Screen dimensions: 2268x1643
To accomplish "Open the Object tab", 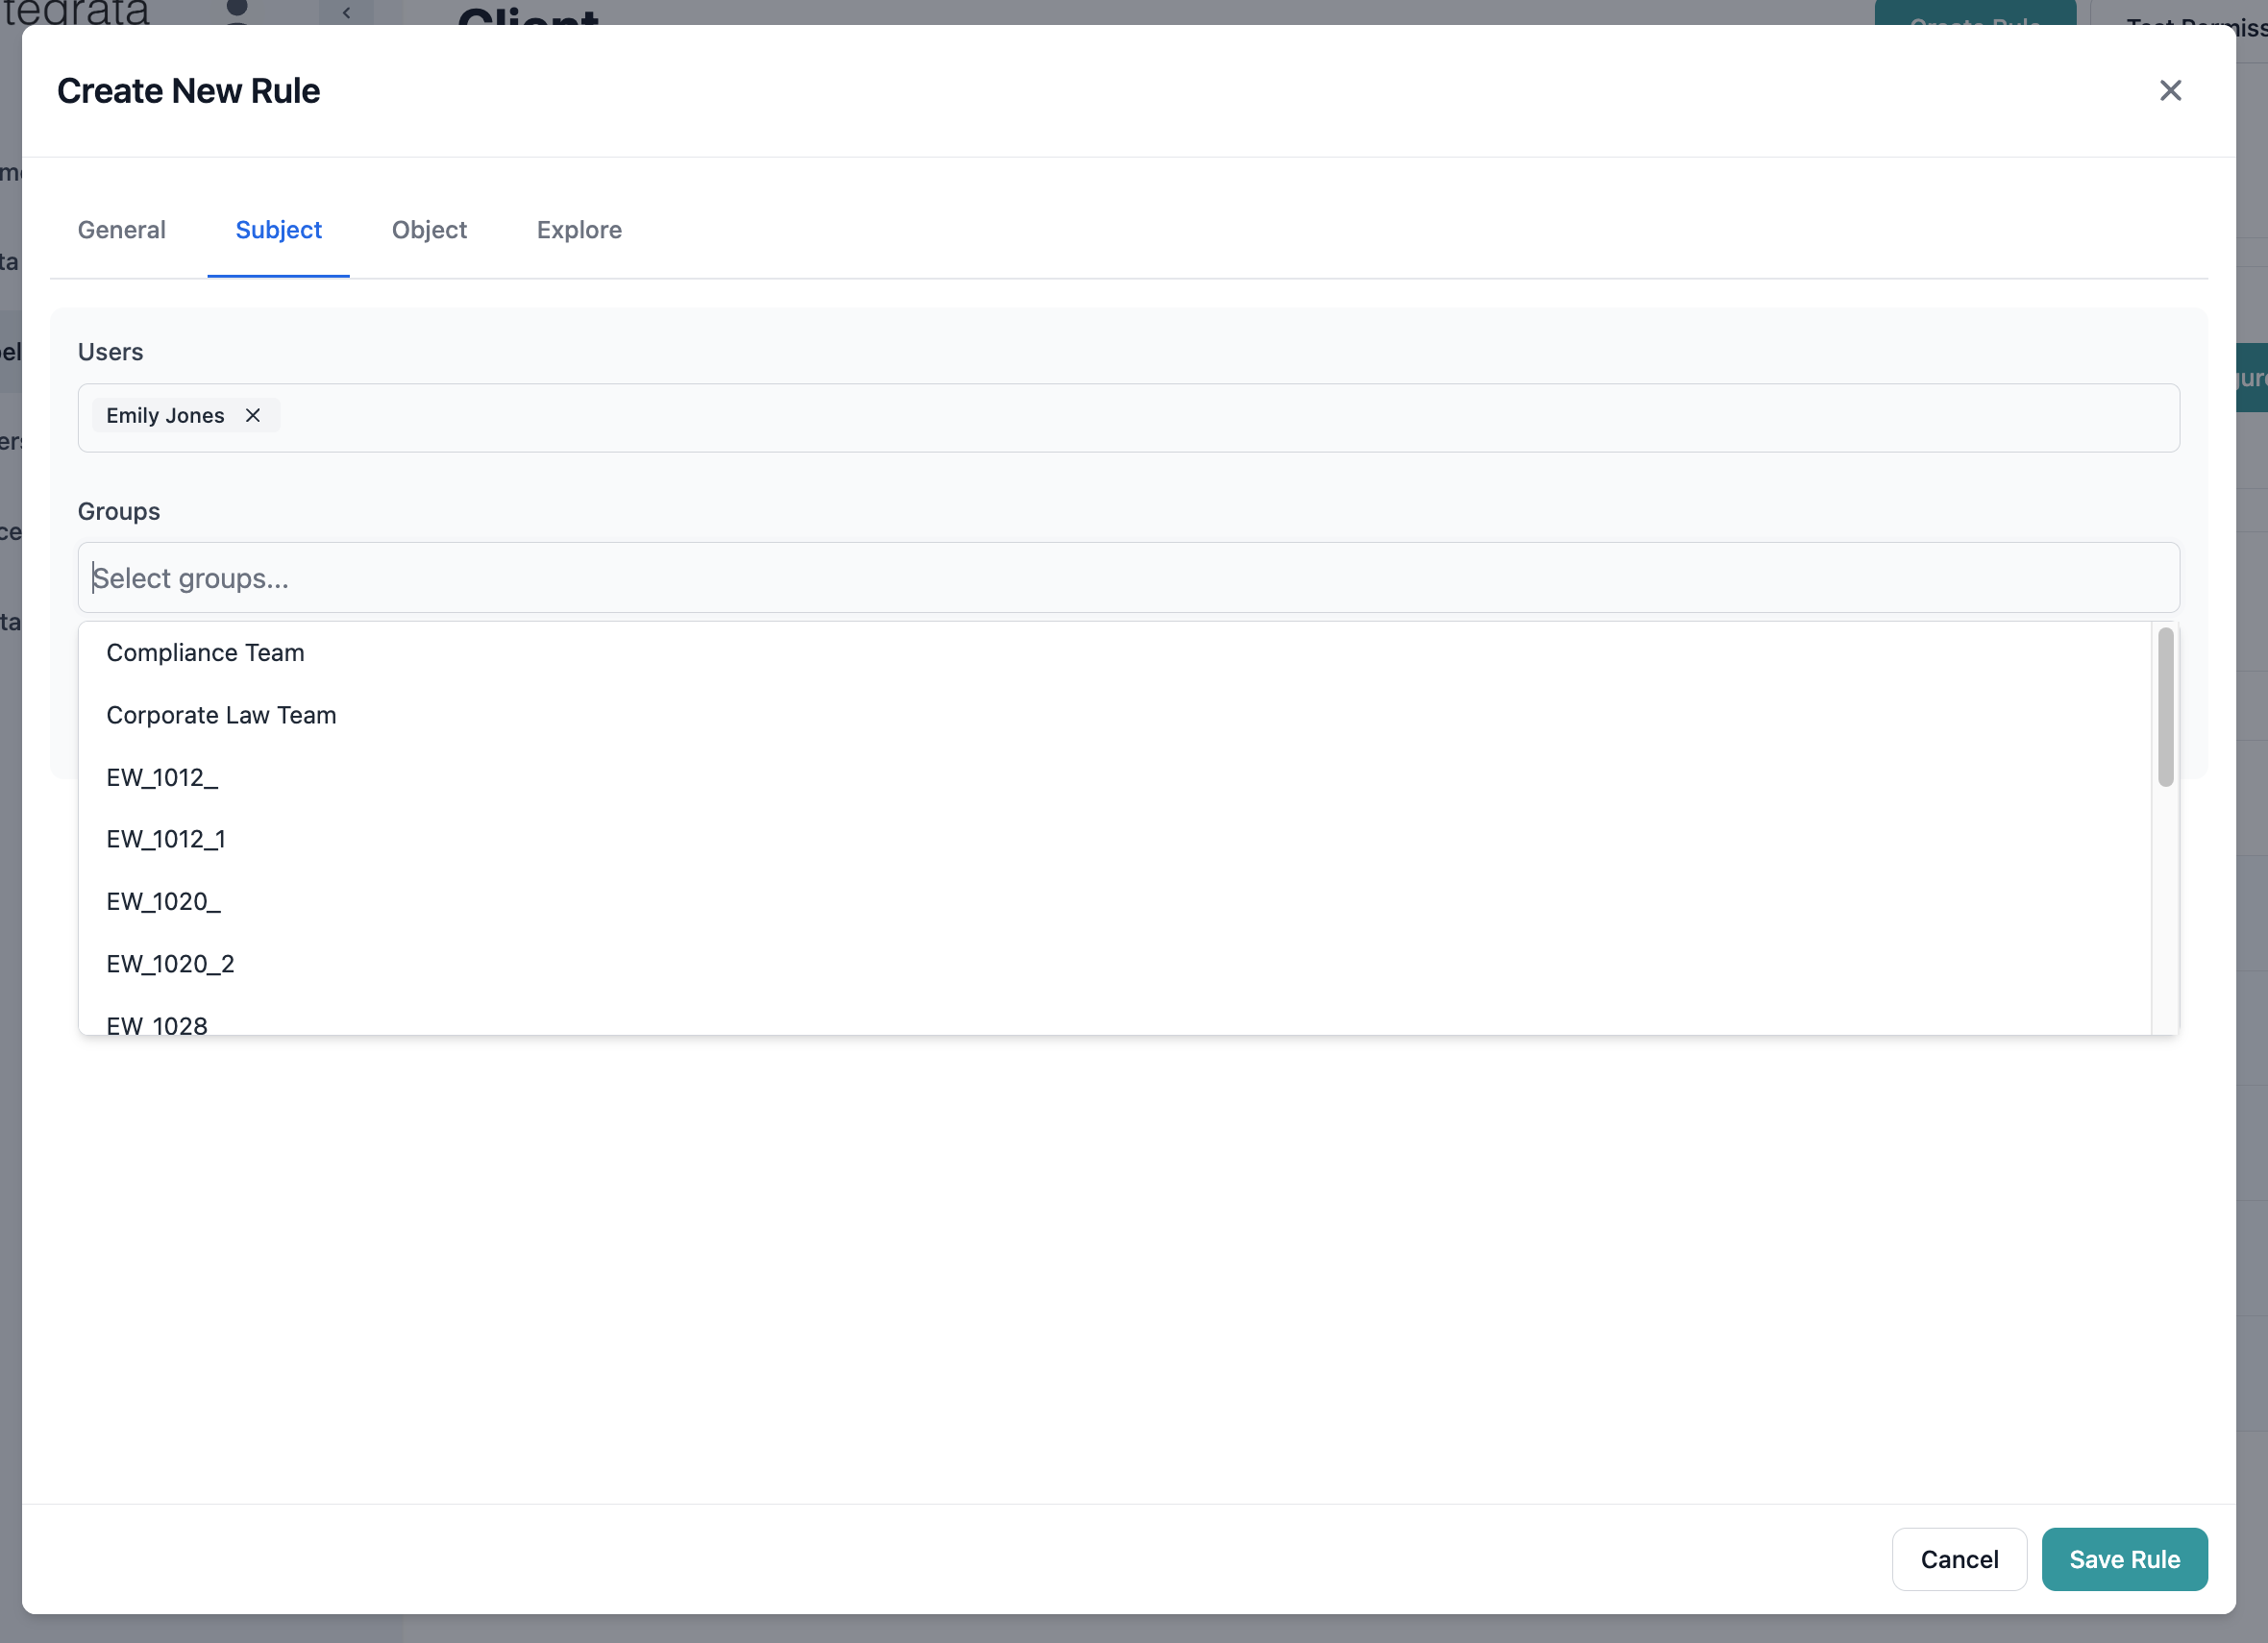I will click(x=430, y=230).
